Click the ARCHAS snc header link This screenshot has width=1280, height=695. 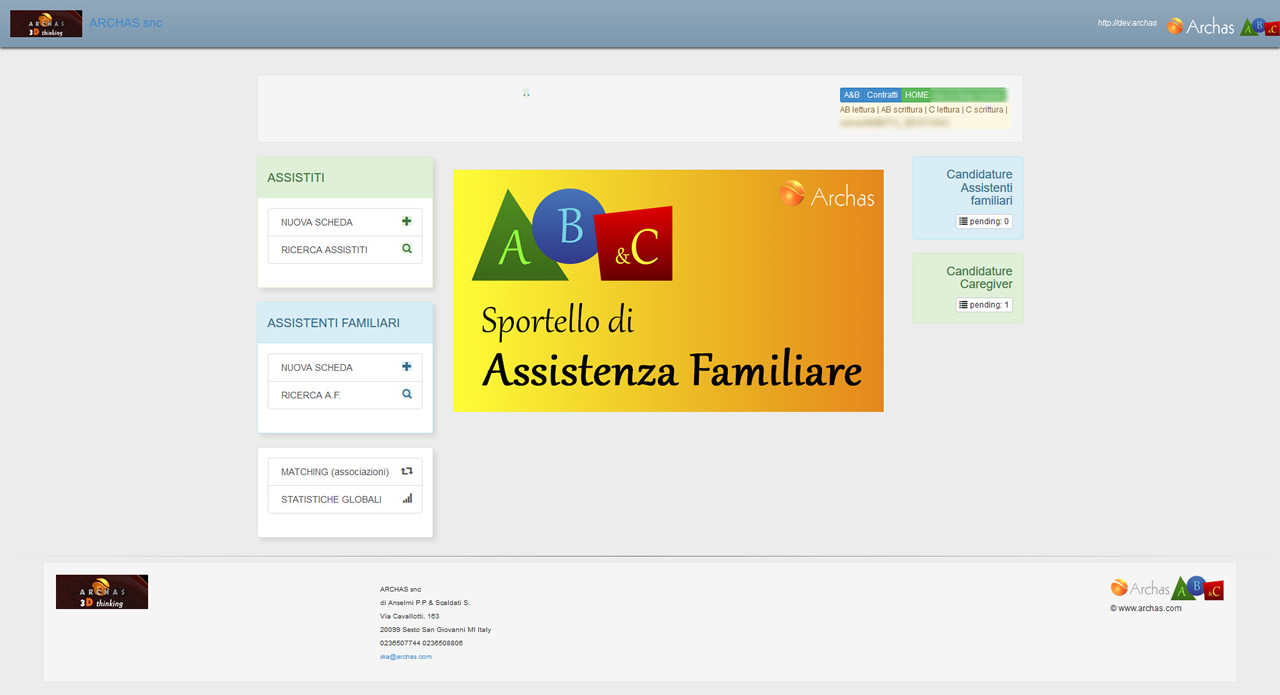[x=125, y=23]
